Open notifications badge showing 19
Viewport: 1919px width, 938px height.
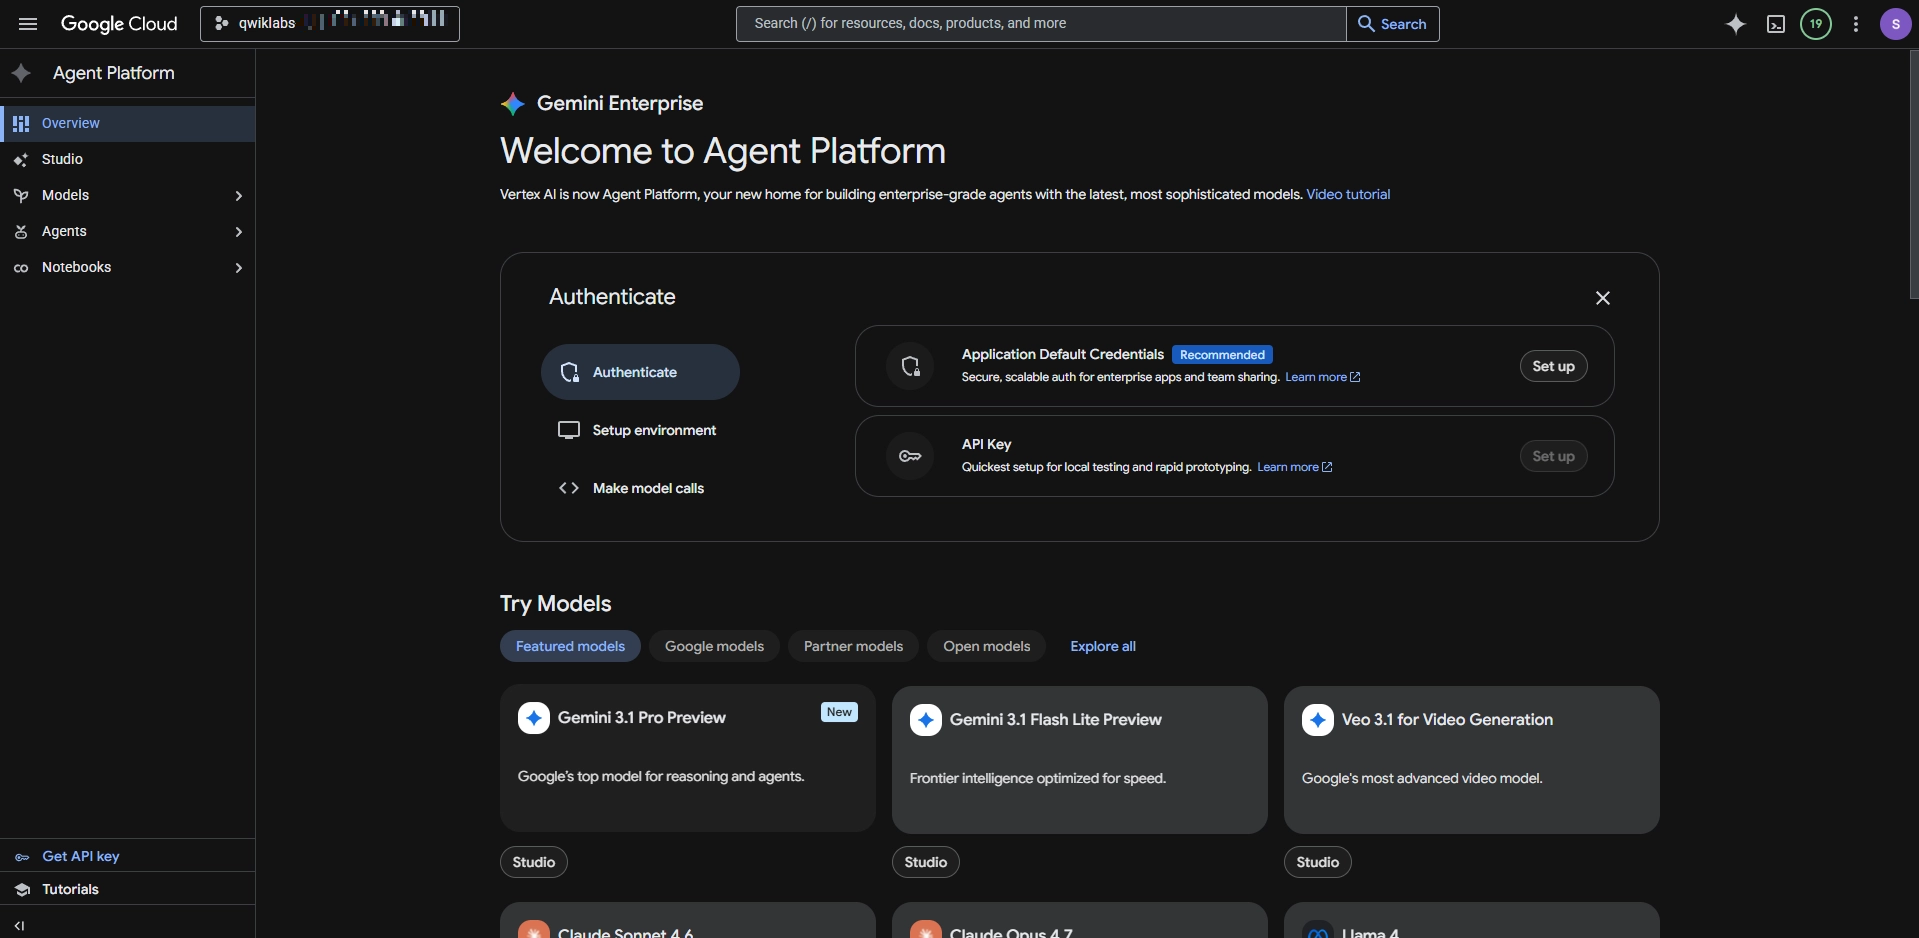[x=1816, y=24]
